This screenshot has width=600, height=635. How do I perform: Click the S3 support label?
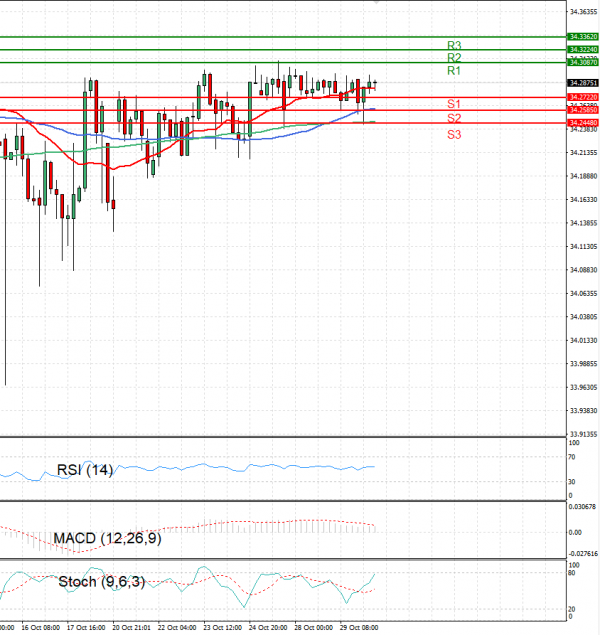[x=454, y=134]
